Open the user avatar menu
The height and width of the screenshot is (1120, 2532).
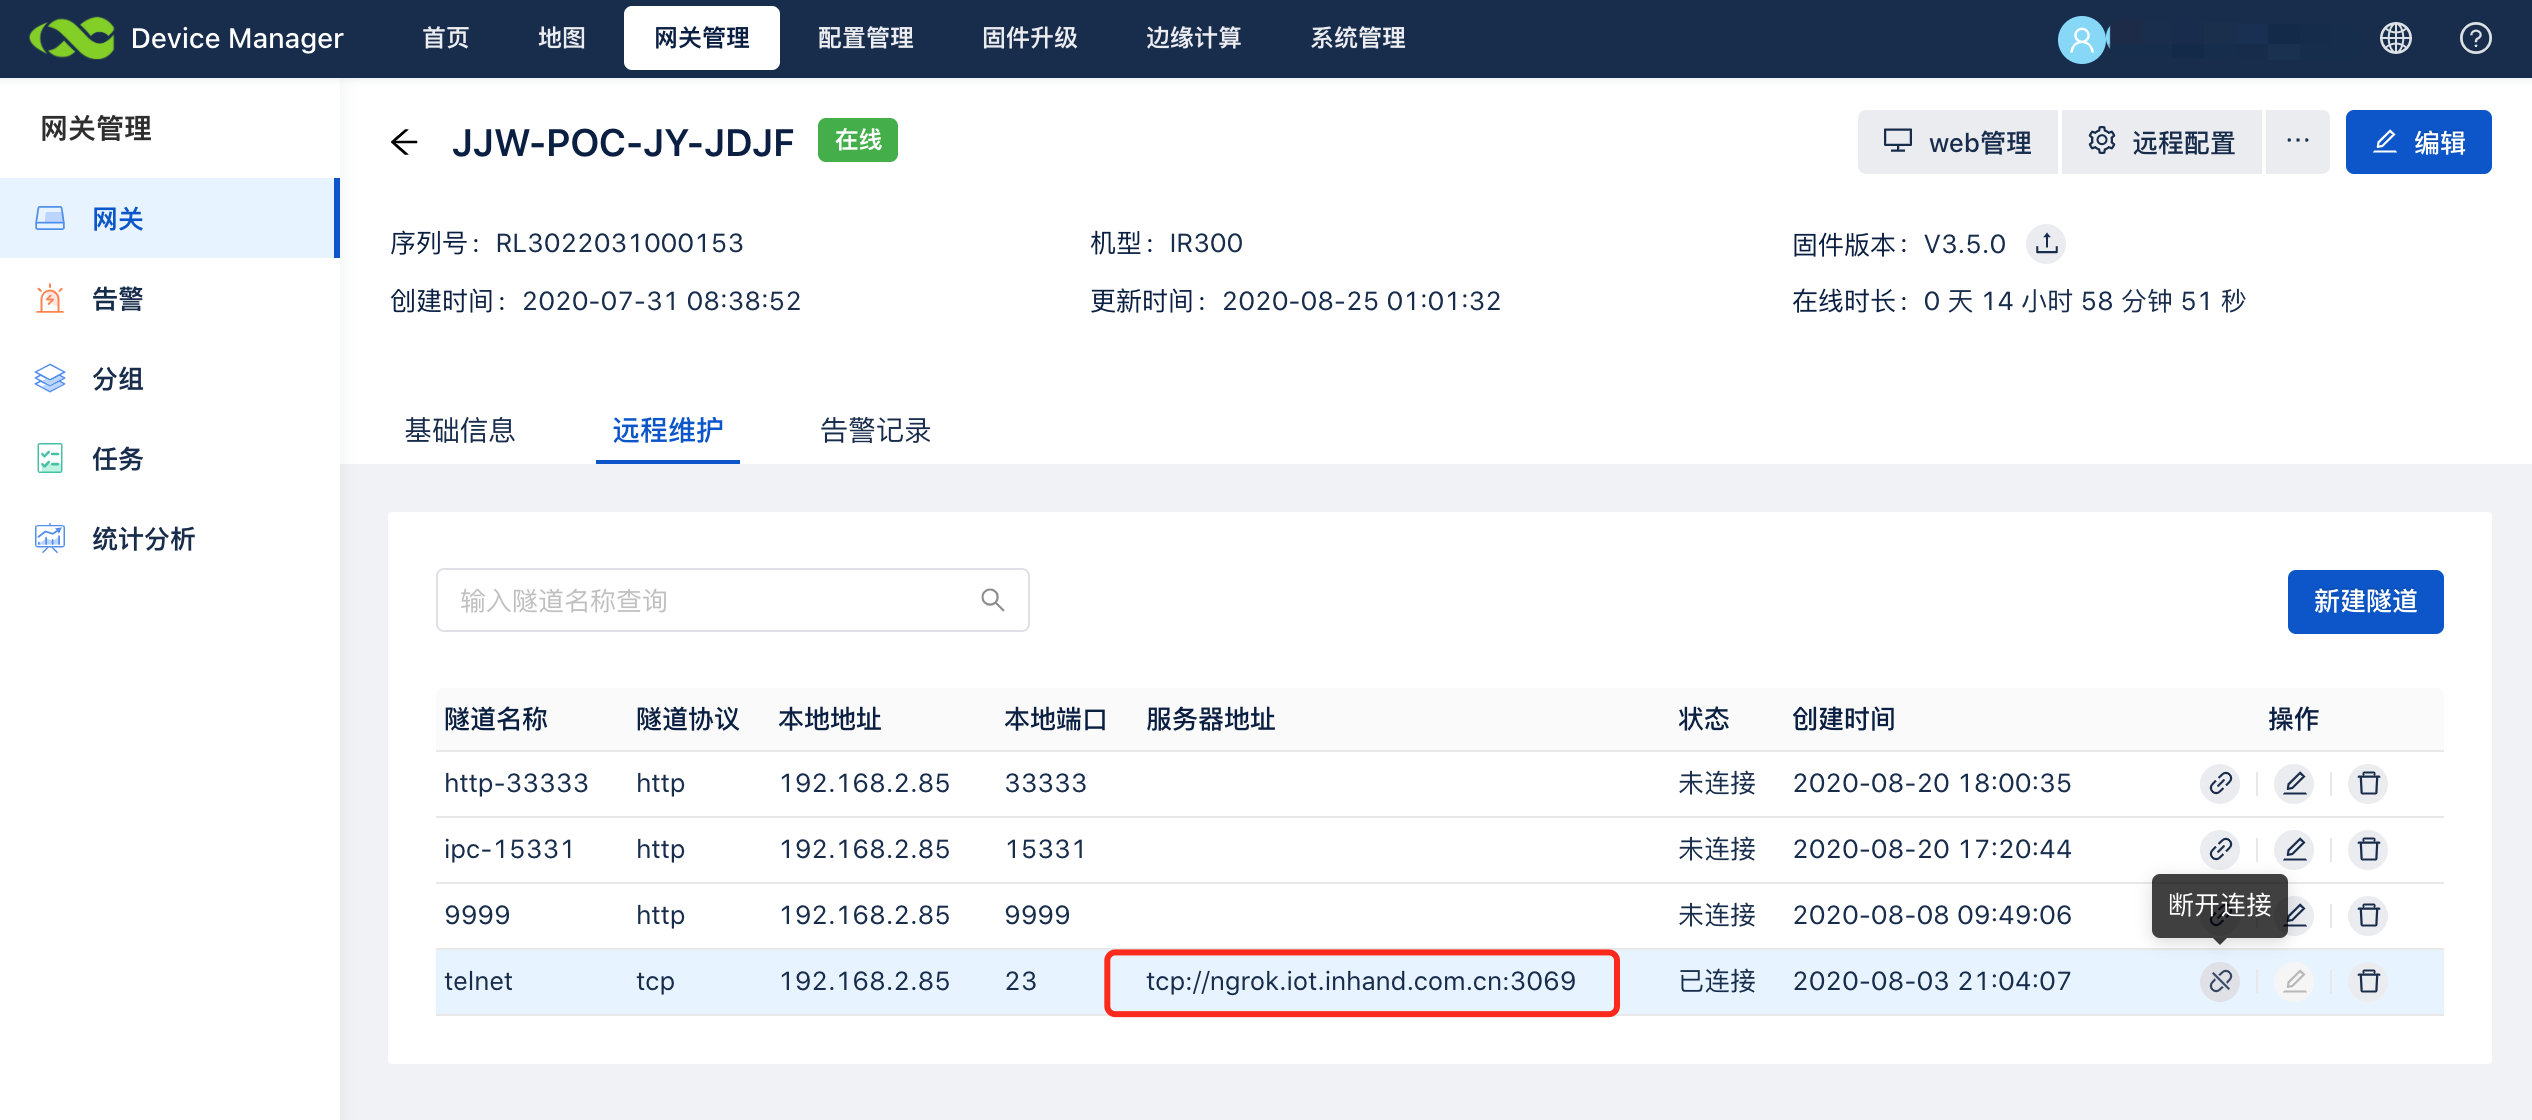(x=2082, y=39)
